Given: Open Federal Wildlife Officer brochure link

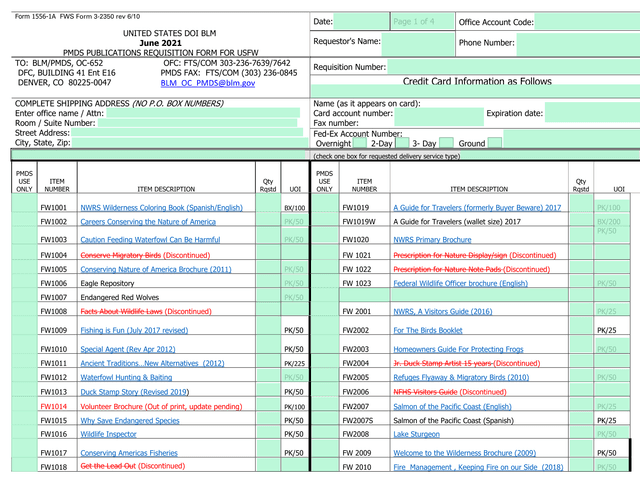Looking at the screenshot, I should pos(460,283).
